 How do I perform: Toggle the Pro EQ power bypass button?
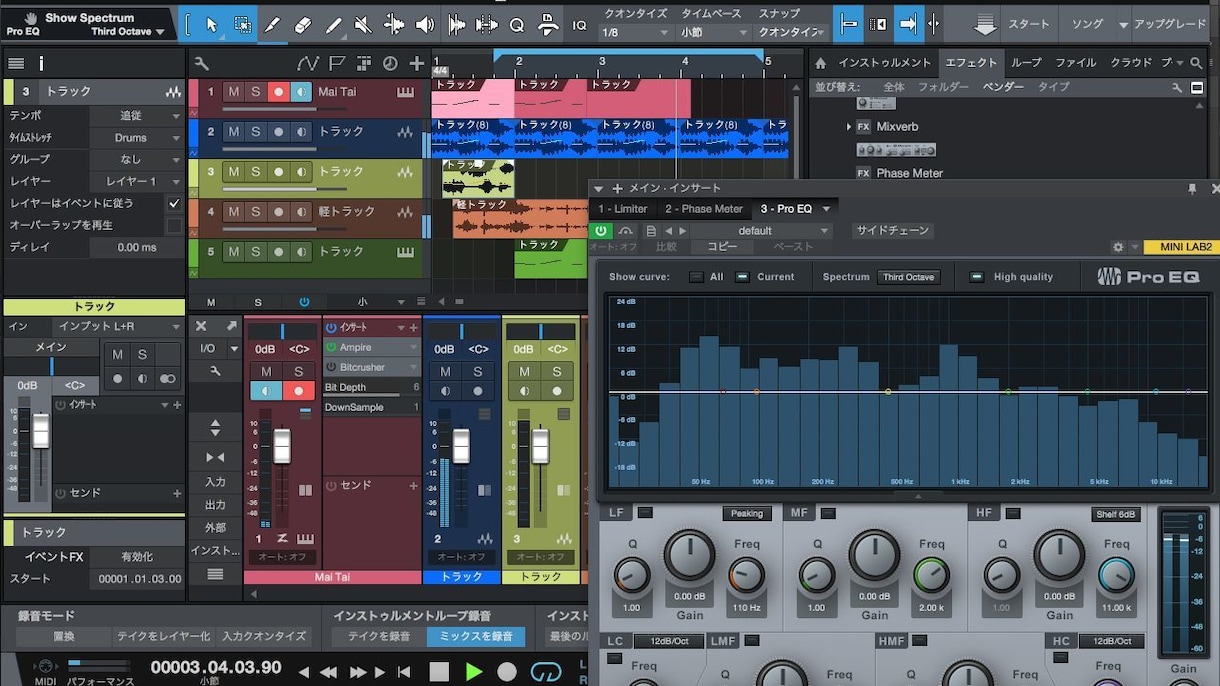pyautogui.click(x=602, y=231)
